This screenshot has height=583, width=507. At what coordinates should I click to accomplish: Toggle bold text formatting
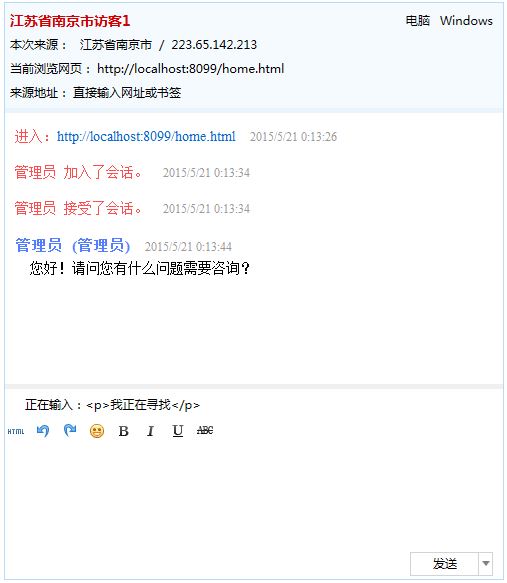(x=123, y=431)
